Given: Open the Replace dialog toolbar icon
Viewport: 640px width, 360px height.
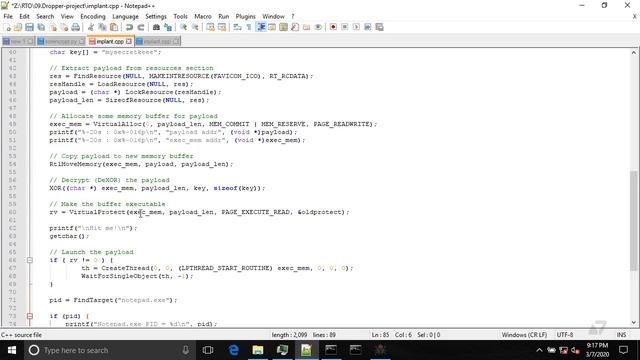Looking at the screenshot, I should 168,27.
